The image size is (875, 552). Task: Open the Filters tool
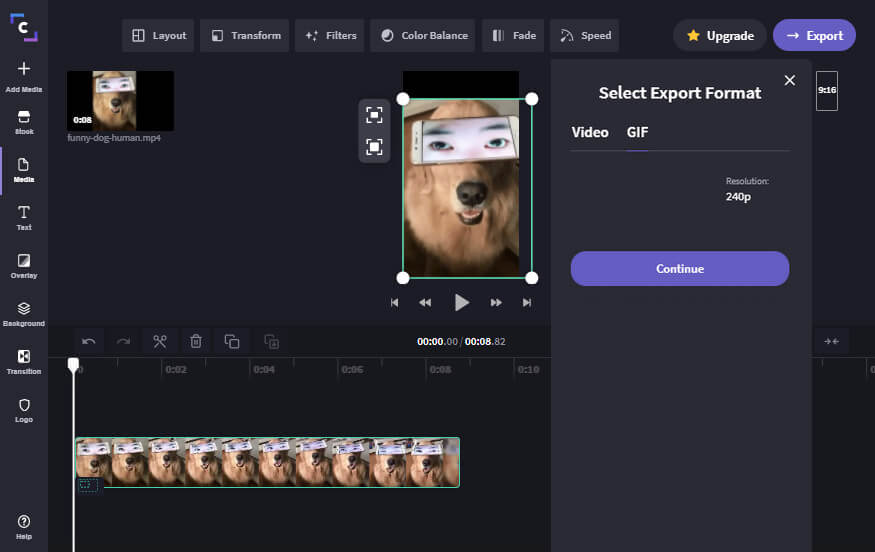pyautogui.click(x=330, y=35)
